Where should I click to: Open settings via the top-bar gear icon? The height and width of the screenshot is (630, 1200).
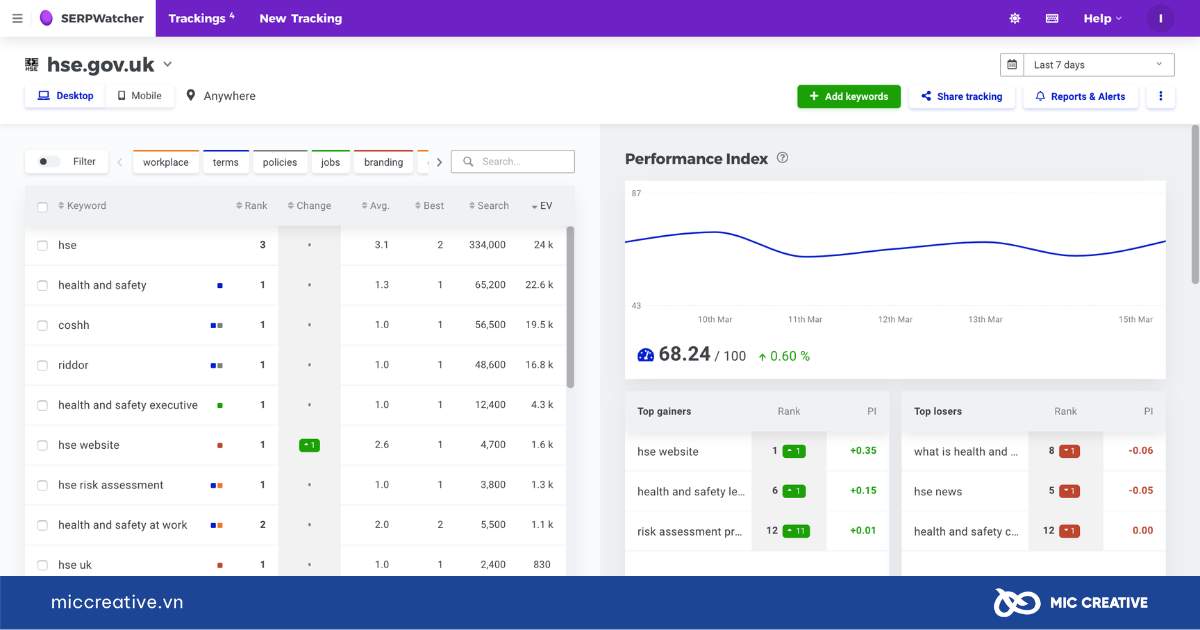point(1015,18)
